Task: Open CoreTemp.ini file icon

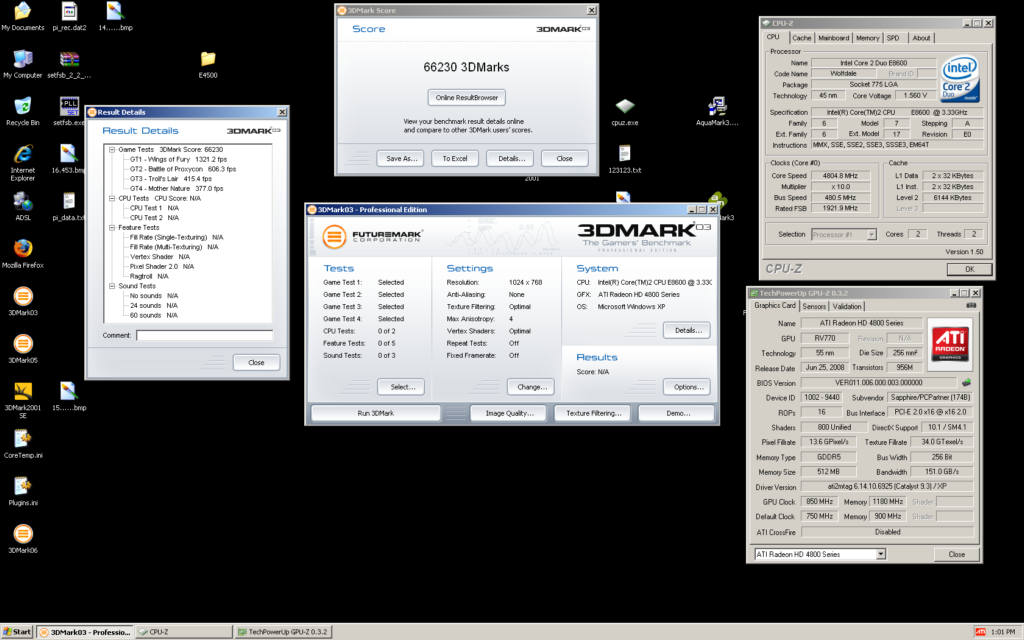Action: (22, 443)
